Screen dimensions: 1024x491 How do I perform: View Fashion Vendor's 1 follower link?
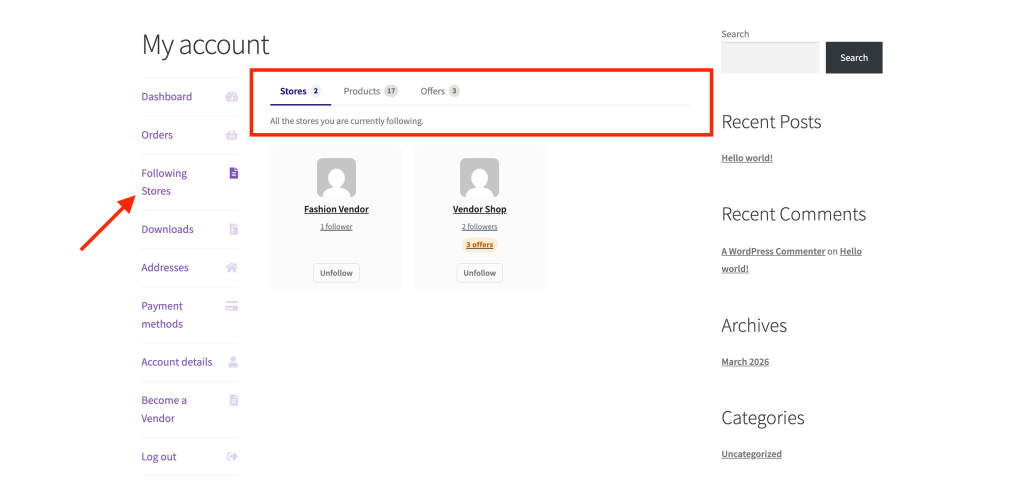(336, 227)
